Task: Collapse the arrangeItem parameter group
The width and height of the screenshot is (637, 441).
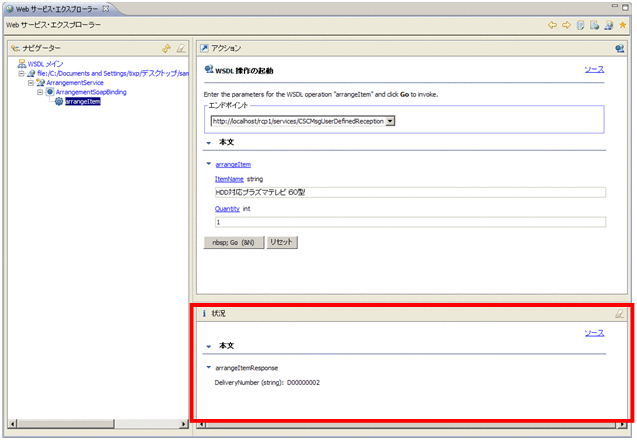Action: click(x=208, y=164)
